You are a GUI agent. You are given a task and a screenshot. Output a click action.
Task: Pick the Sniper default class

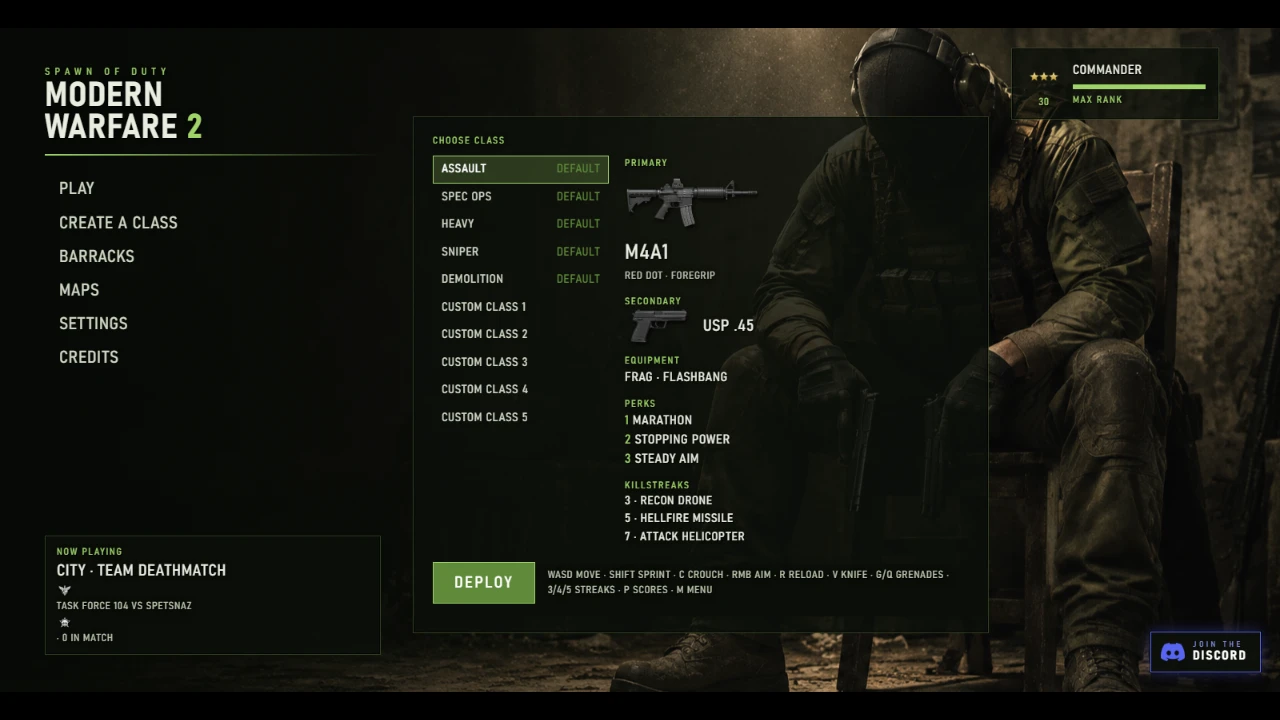[520, 252]
